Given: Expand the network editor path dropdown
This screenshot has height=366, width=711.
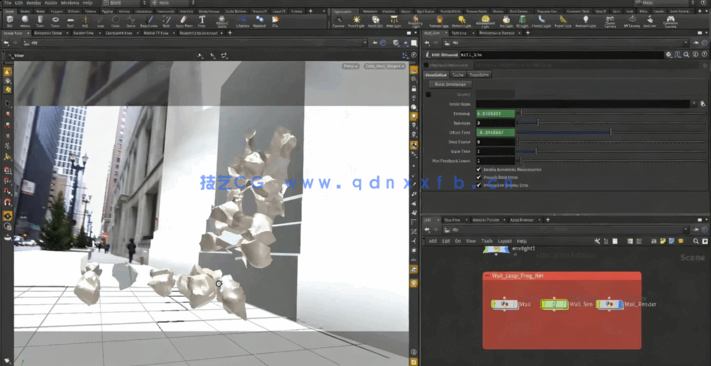Looking at the screenshot, I should [x=687, y=230].
